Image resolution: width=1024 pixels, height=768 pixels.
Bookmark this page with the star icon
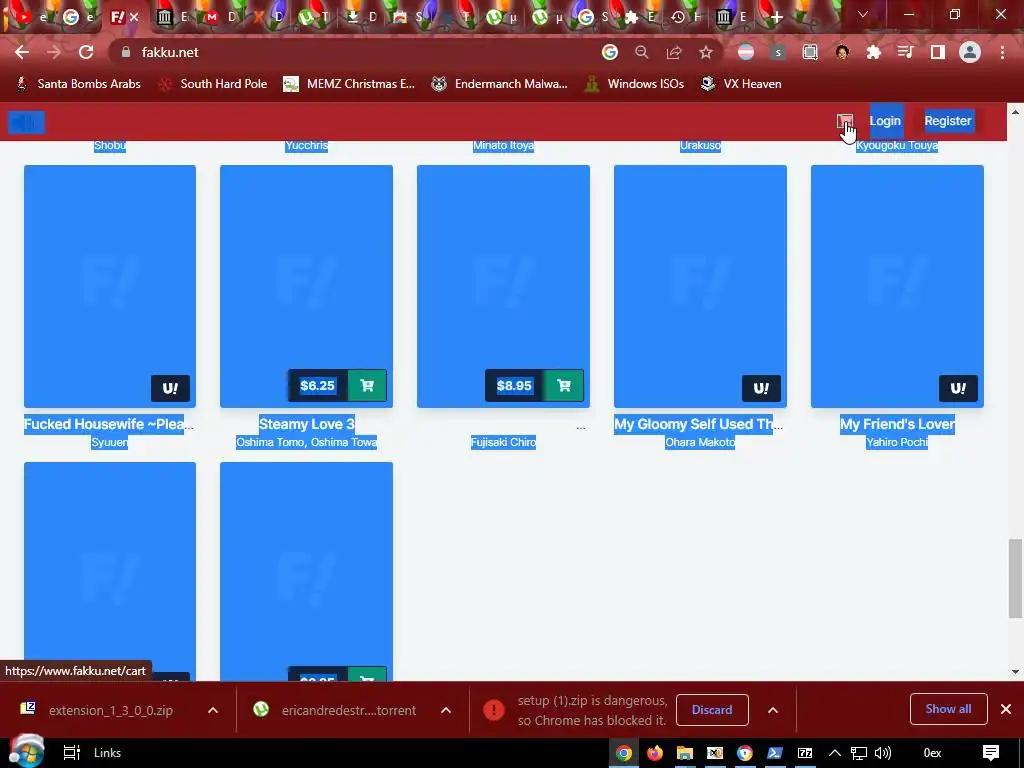(x=706, y=52)
